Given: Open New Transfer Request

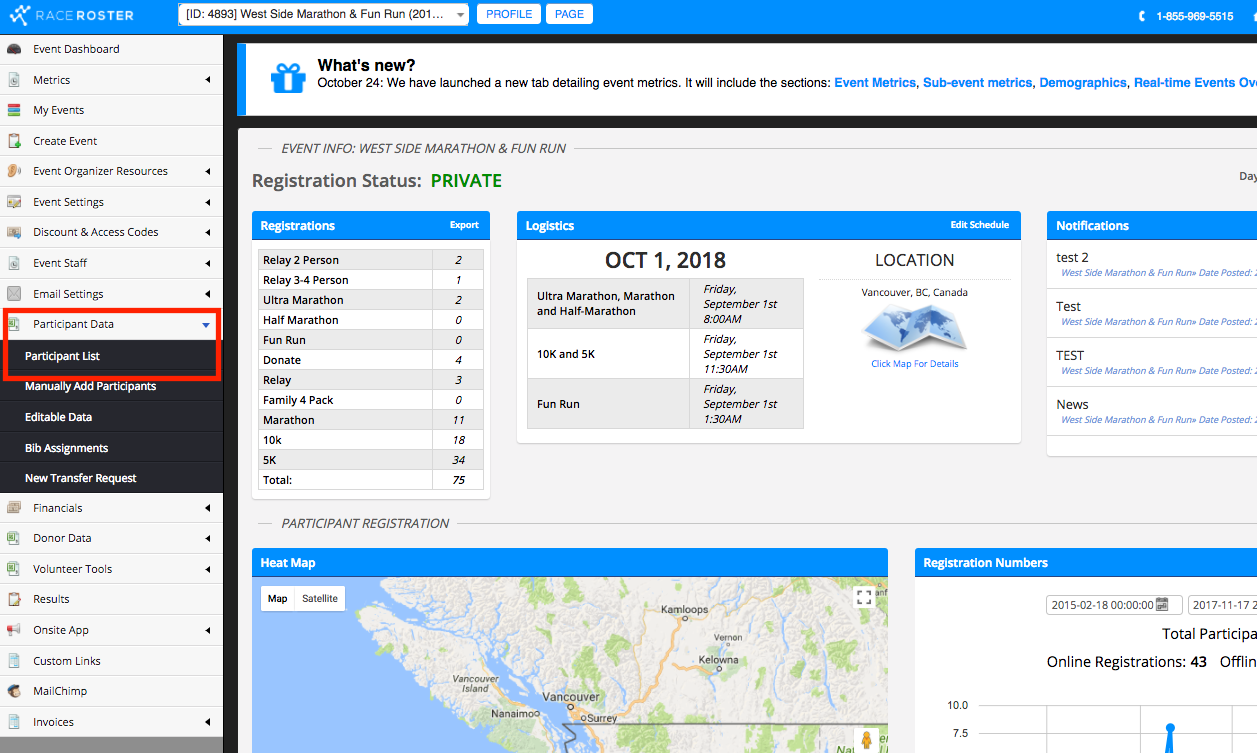Looking at the screenshot, I should pyautogui.click(x=111, y=478).
